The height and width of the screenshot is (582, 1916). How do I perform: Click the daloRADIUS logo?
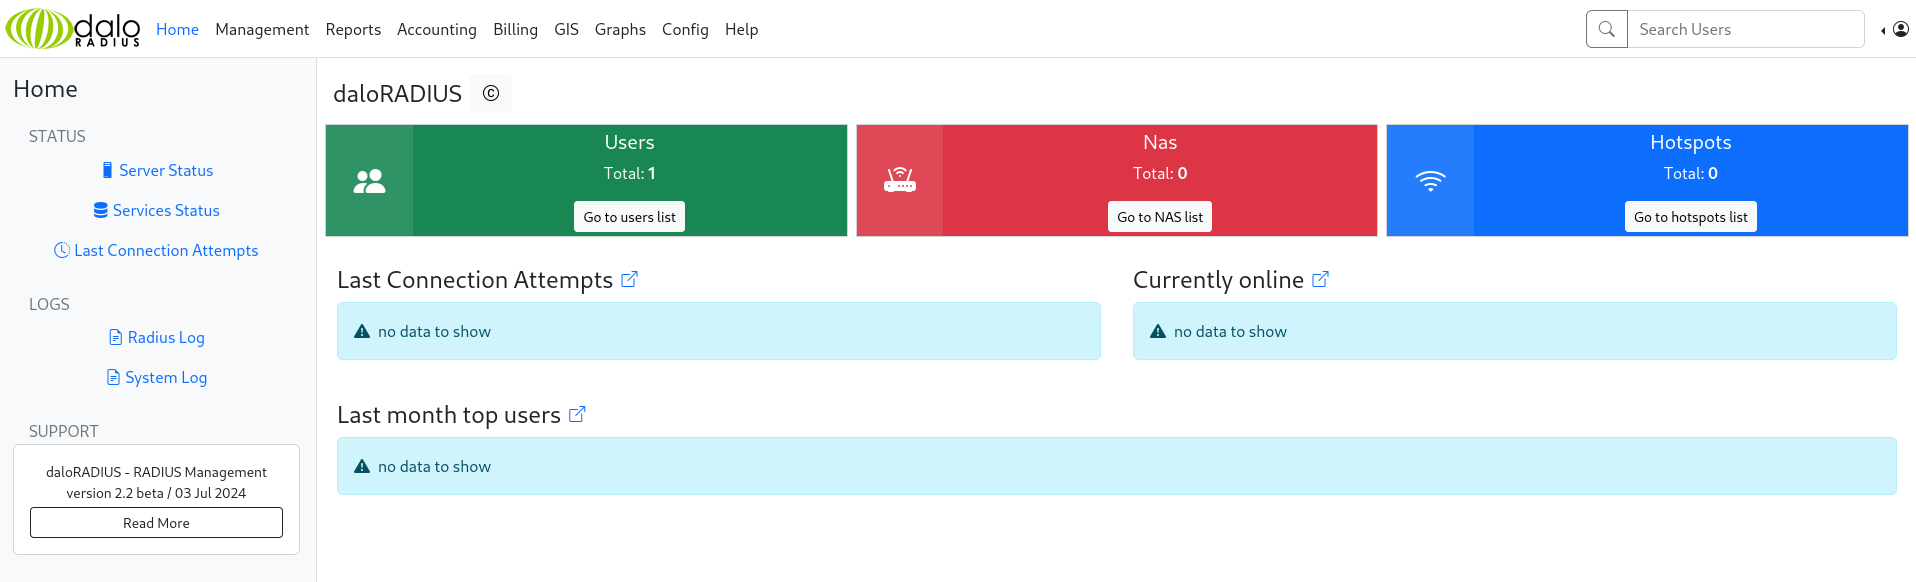point(73,29)
